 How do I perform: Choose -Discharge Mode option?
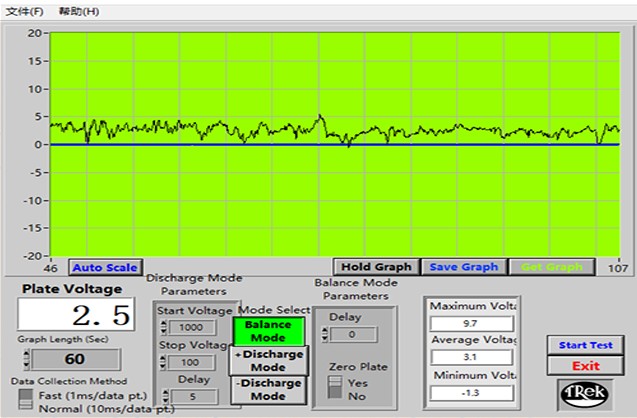pyautogui.click(x=268, y=390)
